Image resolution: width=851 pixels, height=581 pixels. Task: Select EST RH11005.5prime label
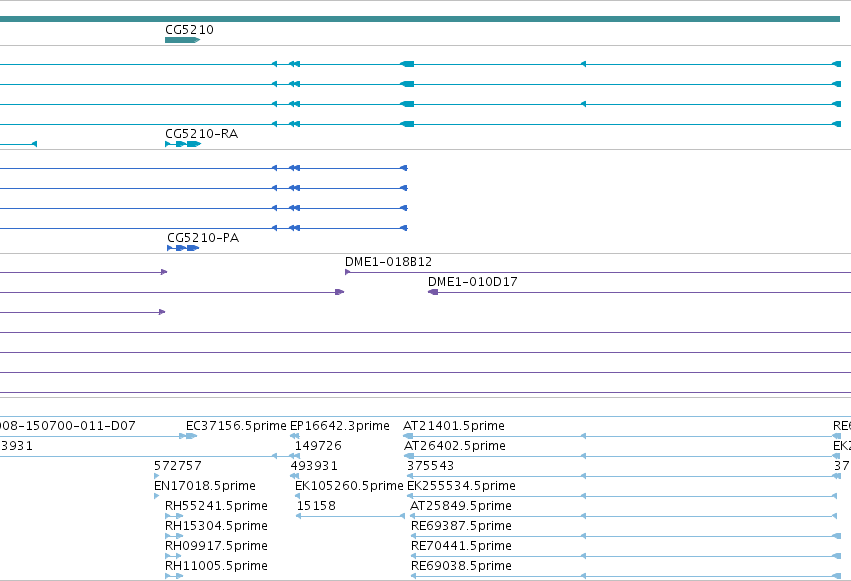[216, 566]
